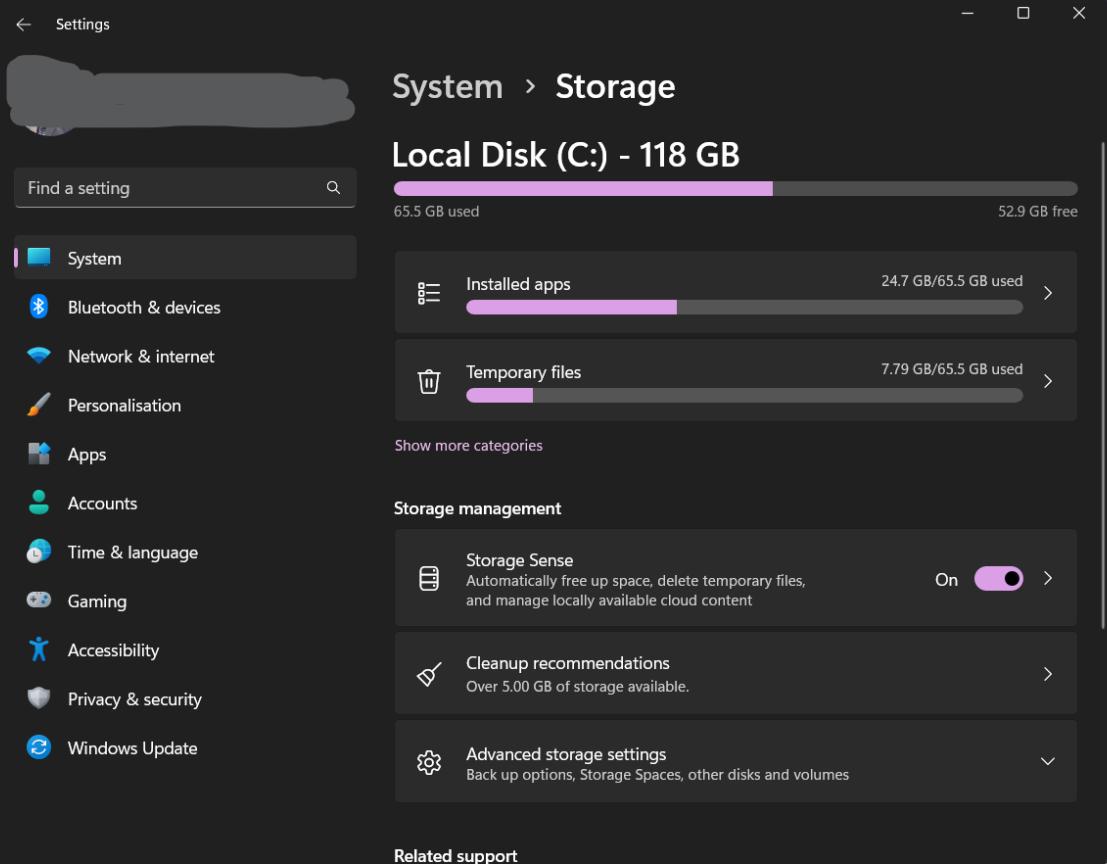Open Storage Sense details via its chevron
The image size is (1107, 864).
click(x=1047, y=579)
